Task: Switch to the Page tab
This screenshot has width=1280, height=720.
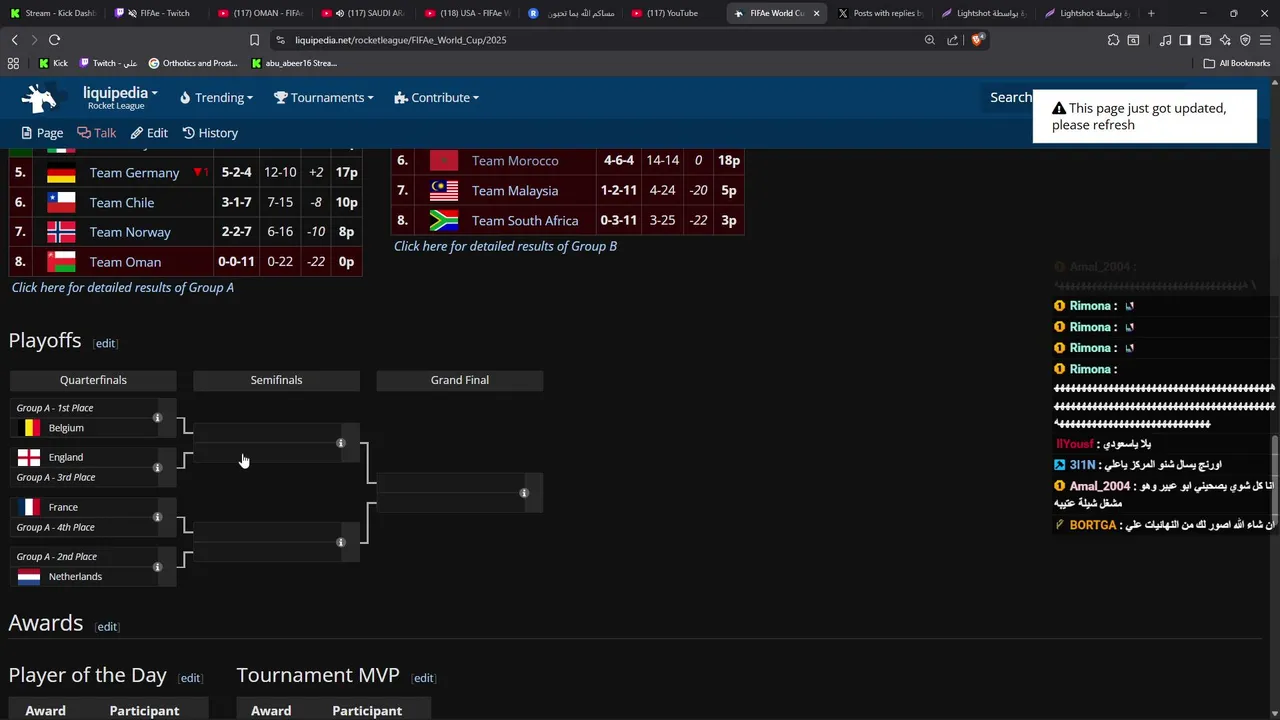Action: (42, 133)
